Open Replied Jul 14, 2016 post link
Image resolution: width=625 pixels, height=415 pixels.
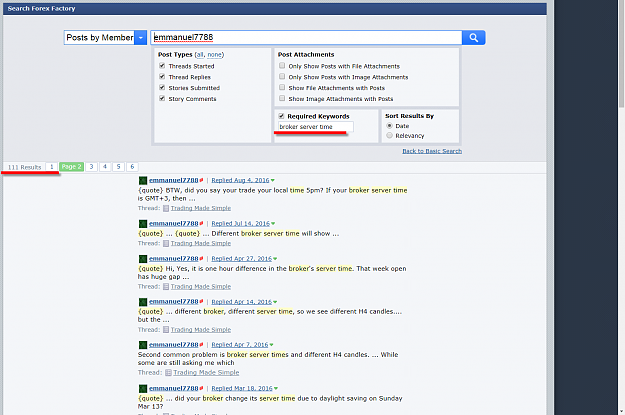240,224
